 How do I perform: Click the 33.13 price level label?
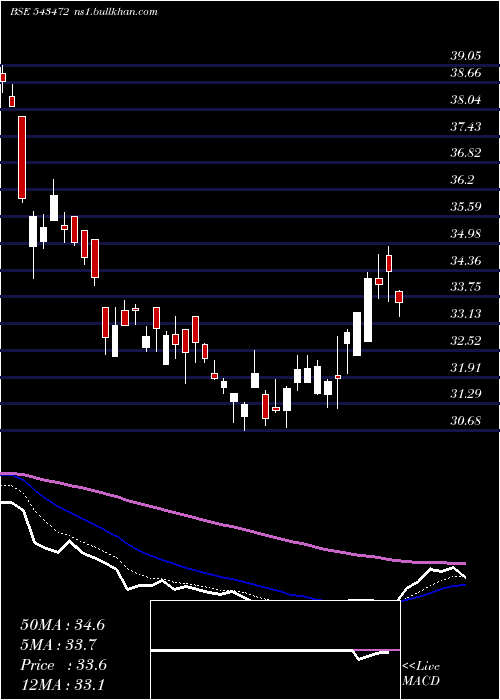point(466,314)
